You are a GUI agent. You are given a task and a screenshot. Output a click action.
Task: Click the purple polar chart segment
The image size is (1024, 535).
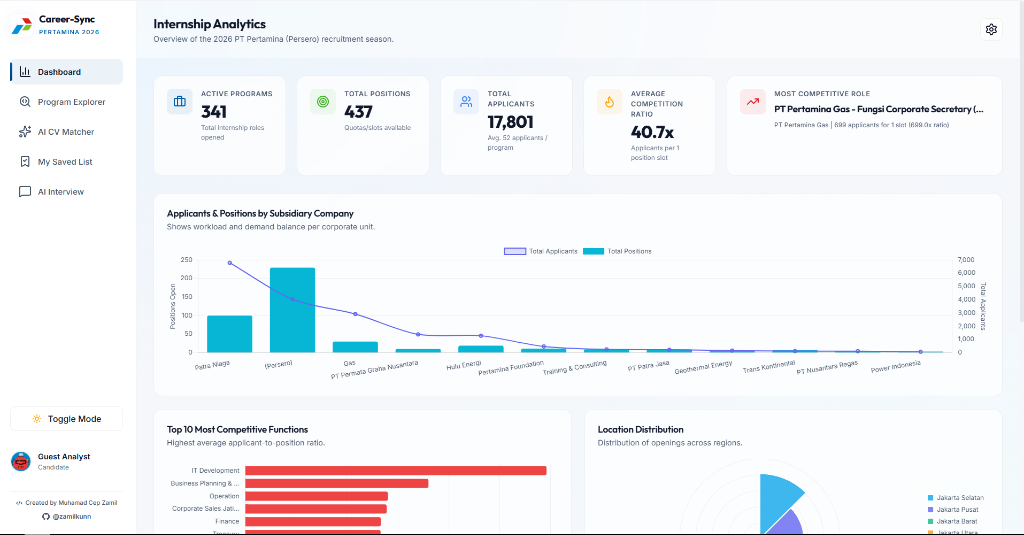tap(786, 524)
